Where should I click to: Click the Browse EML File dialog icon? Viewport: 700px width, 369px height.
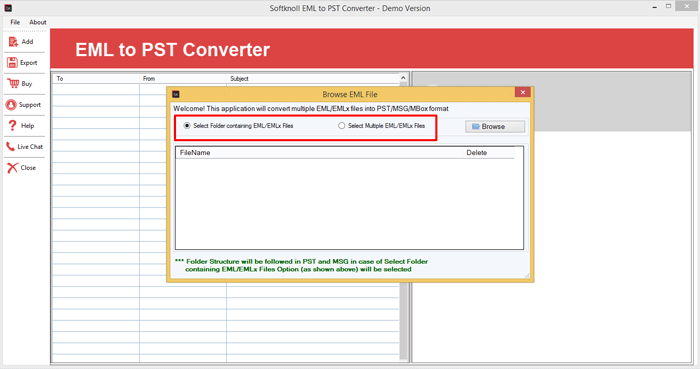pyautogui.click(x=176, y=94)
